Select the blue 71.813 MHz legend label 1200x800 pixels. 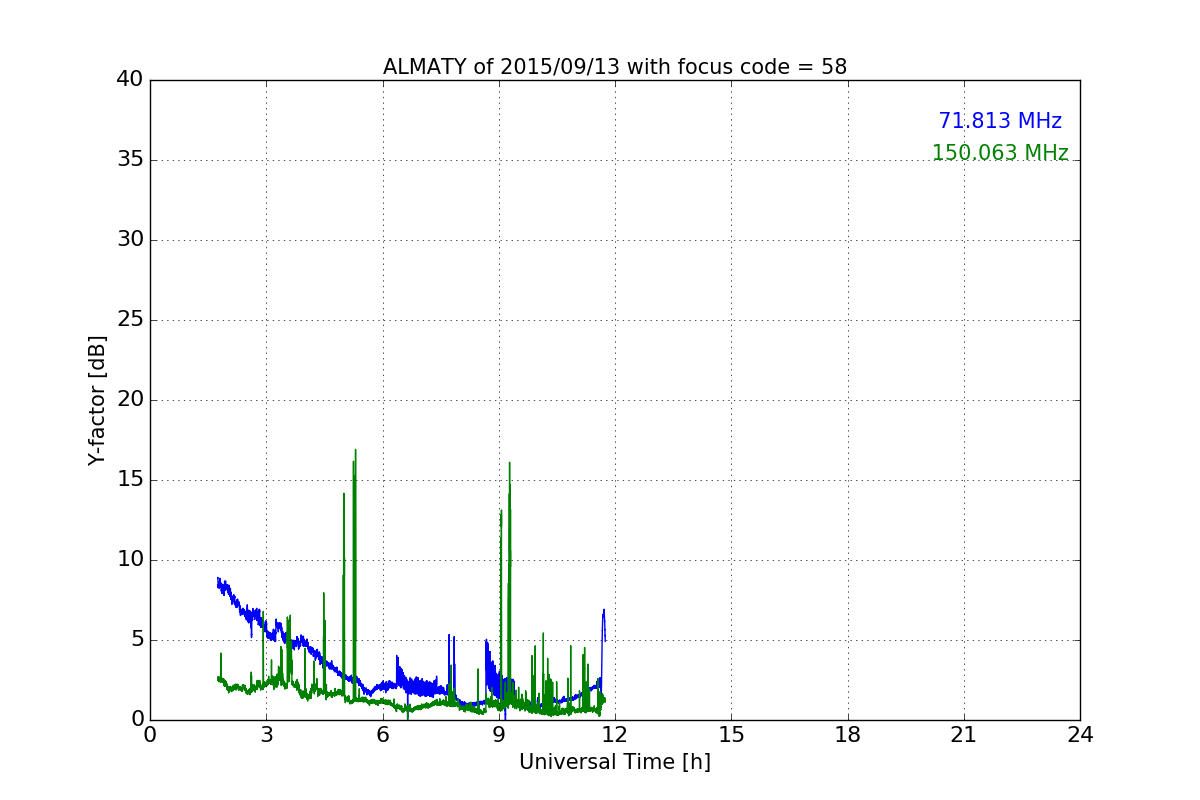[999, 121]
